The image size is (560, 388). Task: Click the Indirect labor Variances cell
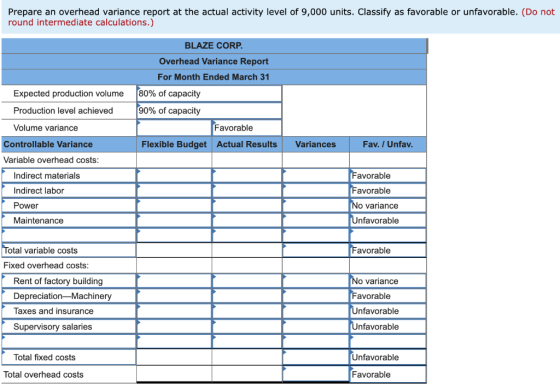click(x=316, y=191)
